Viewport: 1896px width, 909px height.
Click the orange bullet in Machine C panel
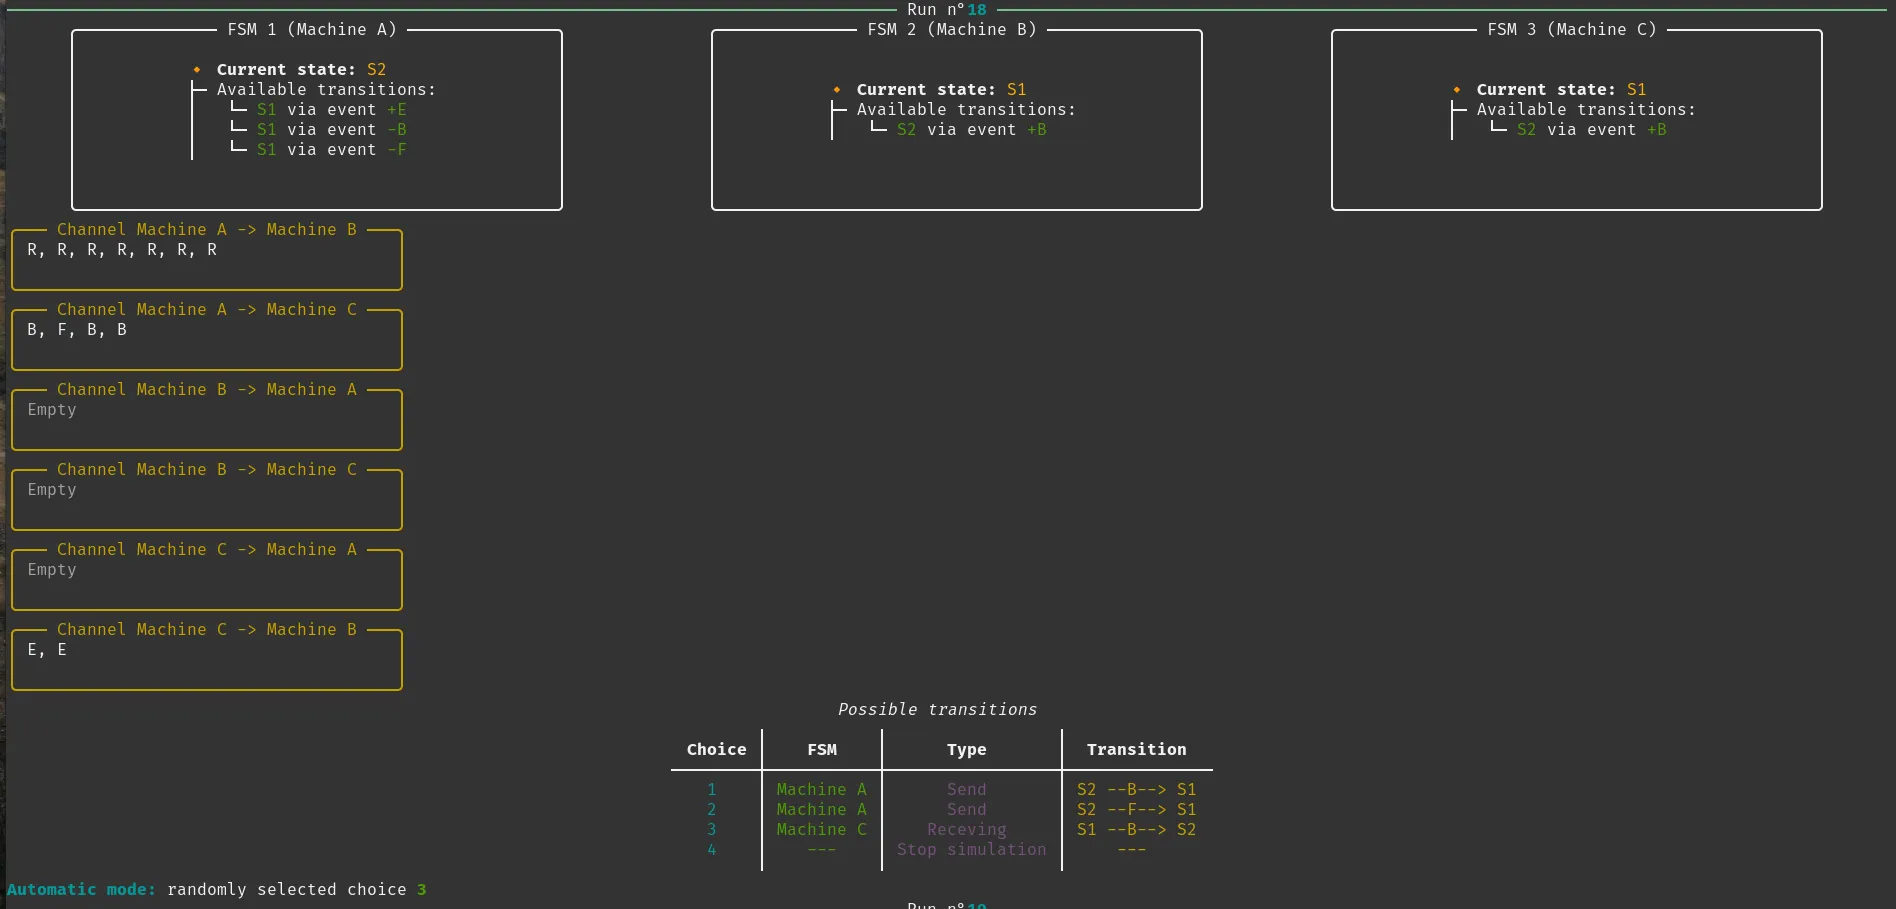(x=1457, y=90)
